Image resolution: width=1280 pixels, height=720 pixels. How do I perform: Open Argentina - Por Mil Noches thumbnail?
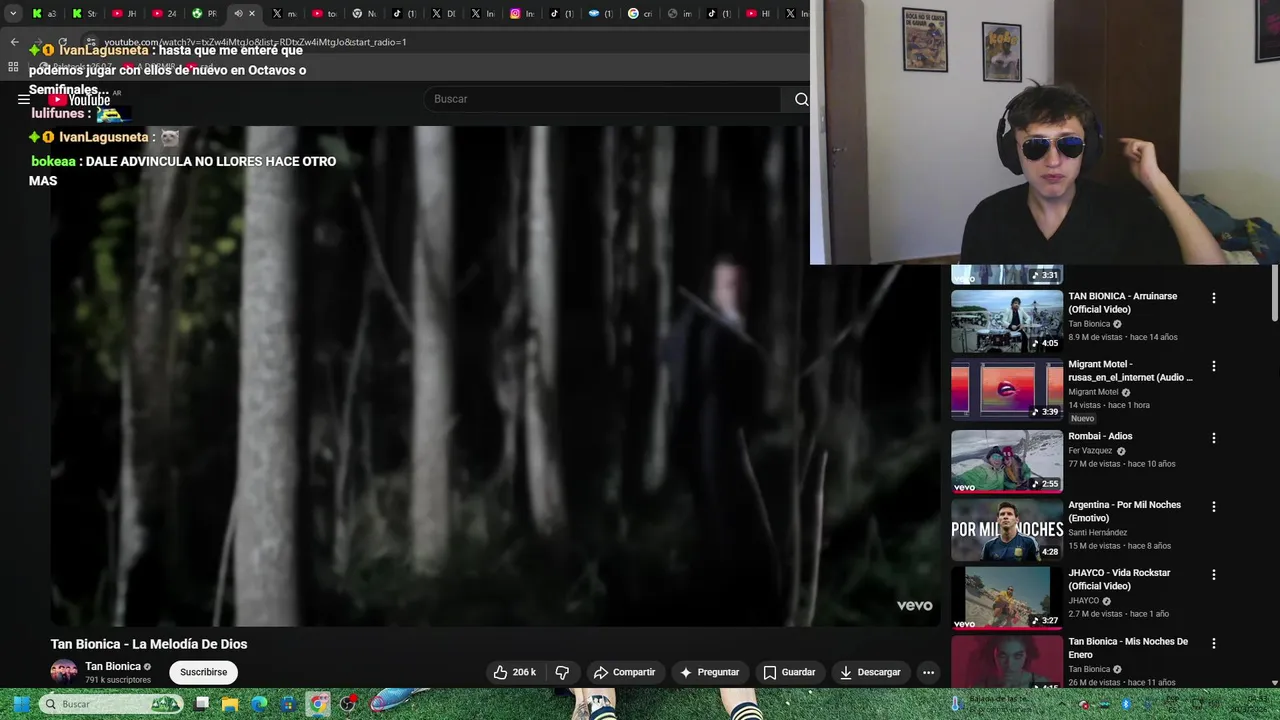[x=1006, y=530]
